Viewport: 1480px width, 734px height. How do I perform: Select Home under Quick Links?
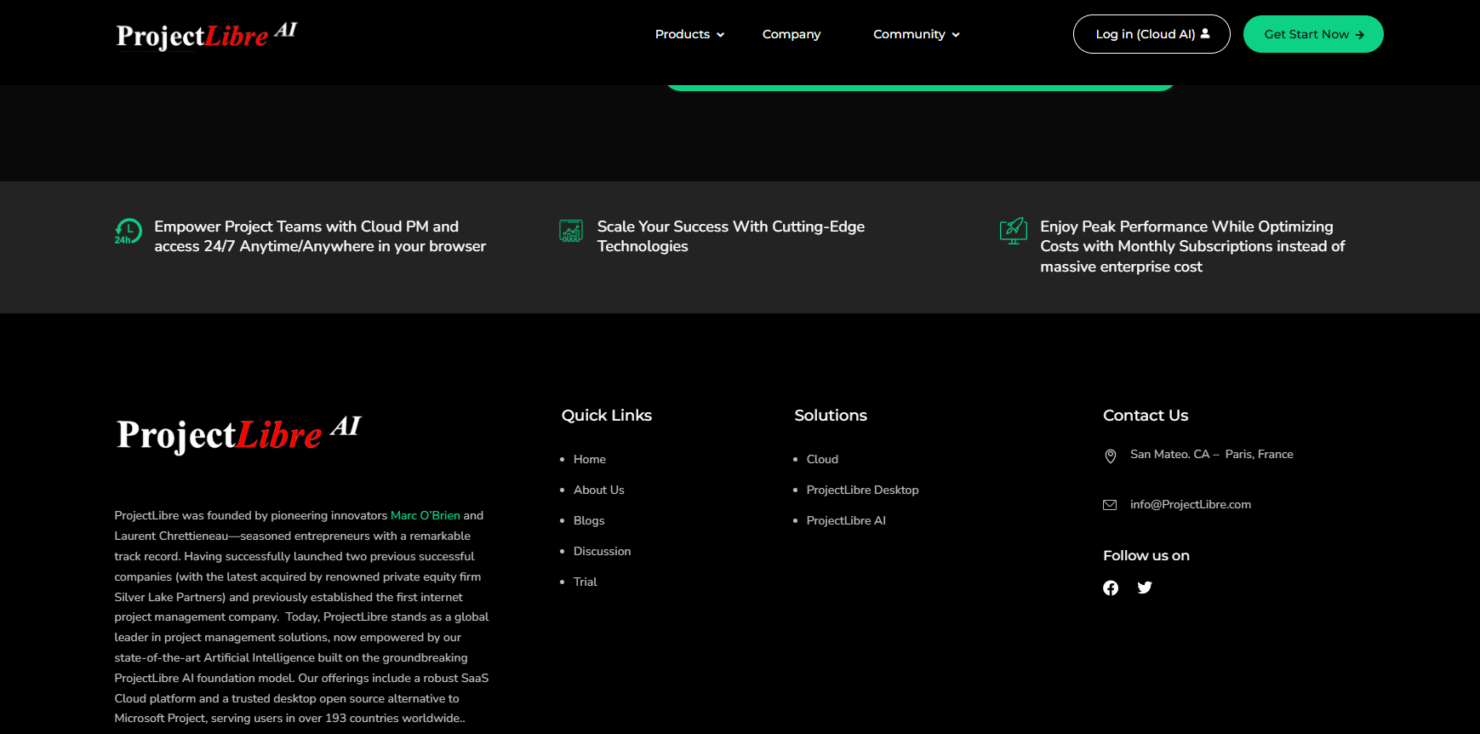click(589, 459)
